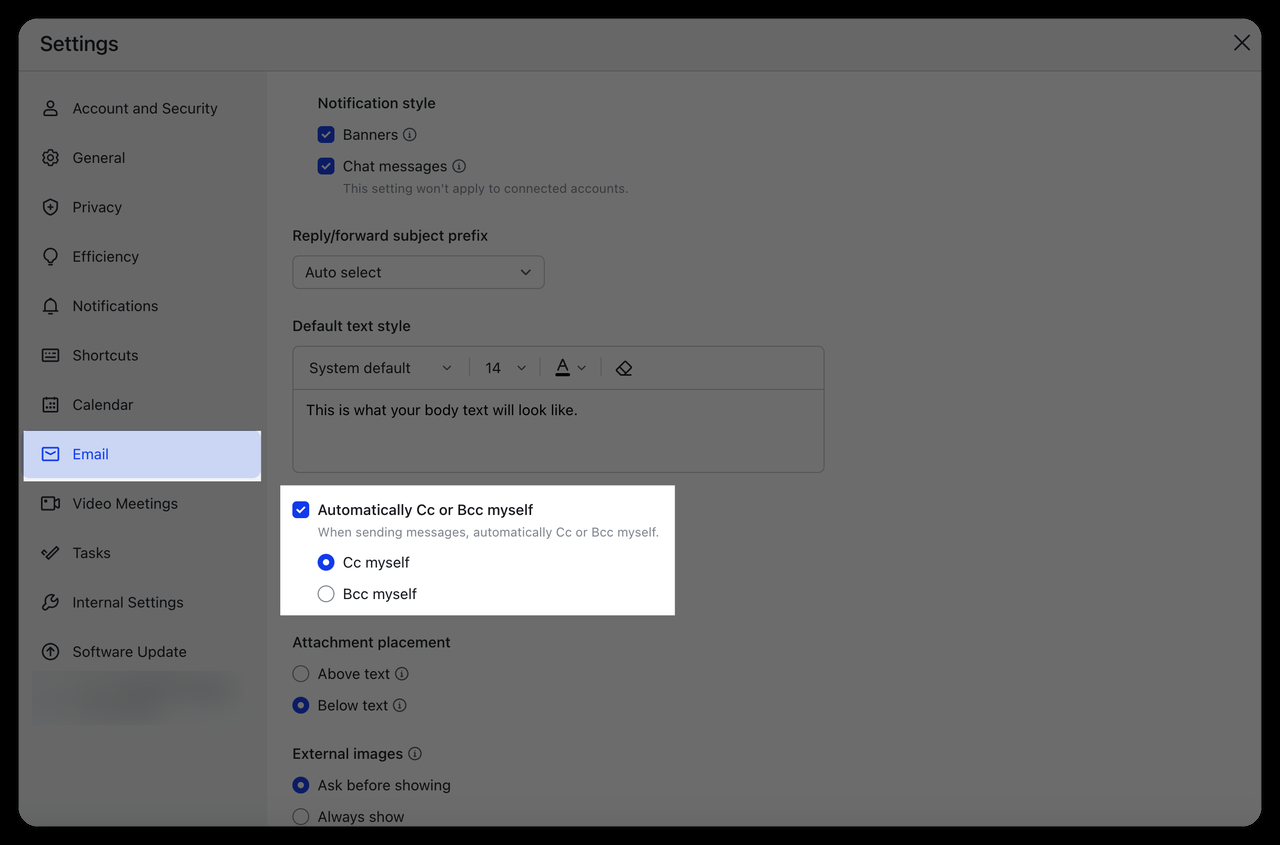Viewport: 1280px width, 845px height.
Task: Click the Default text style label
Action: (351, 326)
